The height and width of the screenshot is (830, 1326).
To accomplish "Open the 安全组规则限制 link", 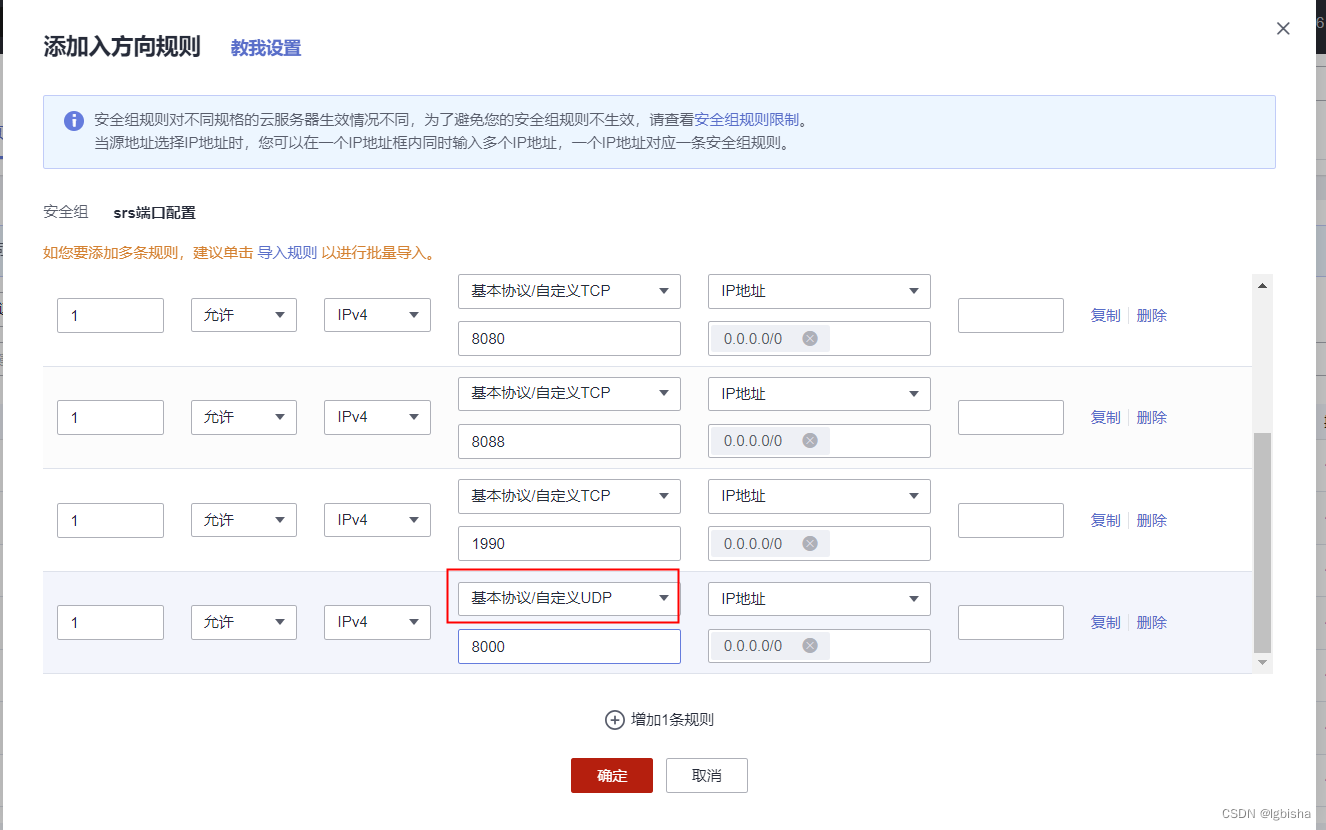I will point(747,120).
